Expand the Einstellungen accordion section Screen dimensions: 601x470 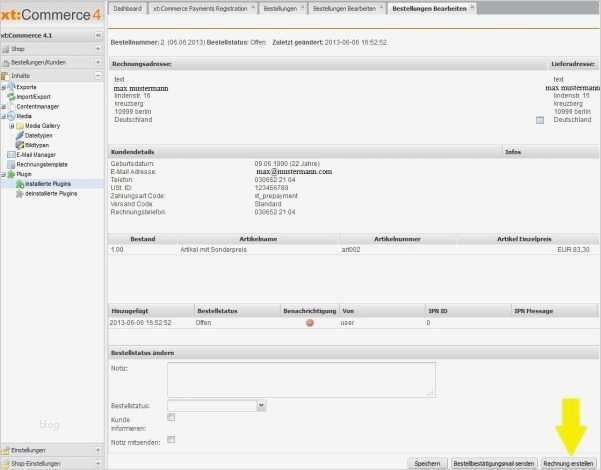point(98,450)
